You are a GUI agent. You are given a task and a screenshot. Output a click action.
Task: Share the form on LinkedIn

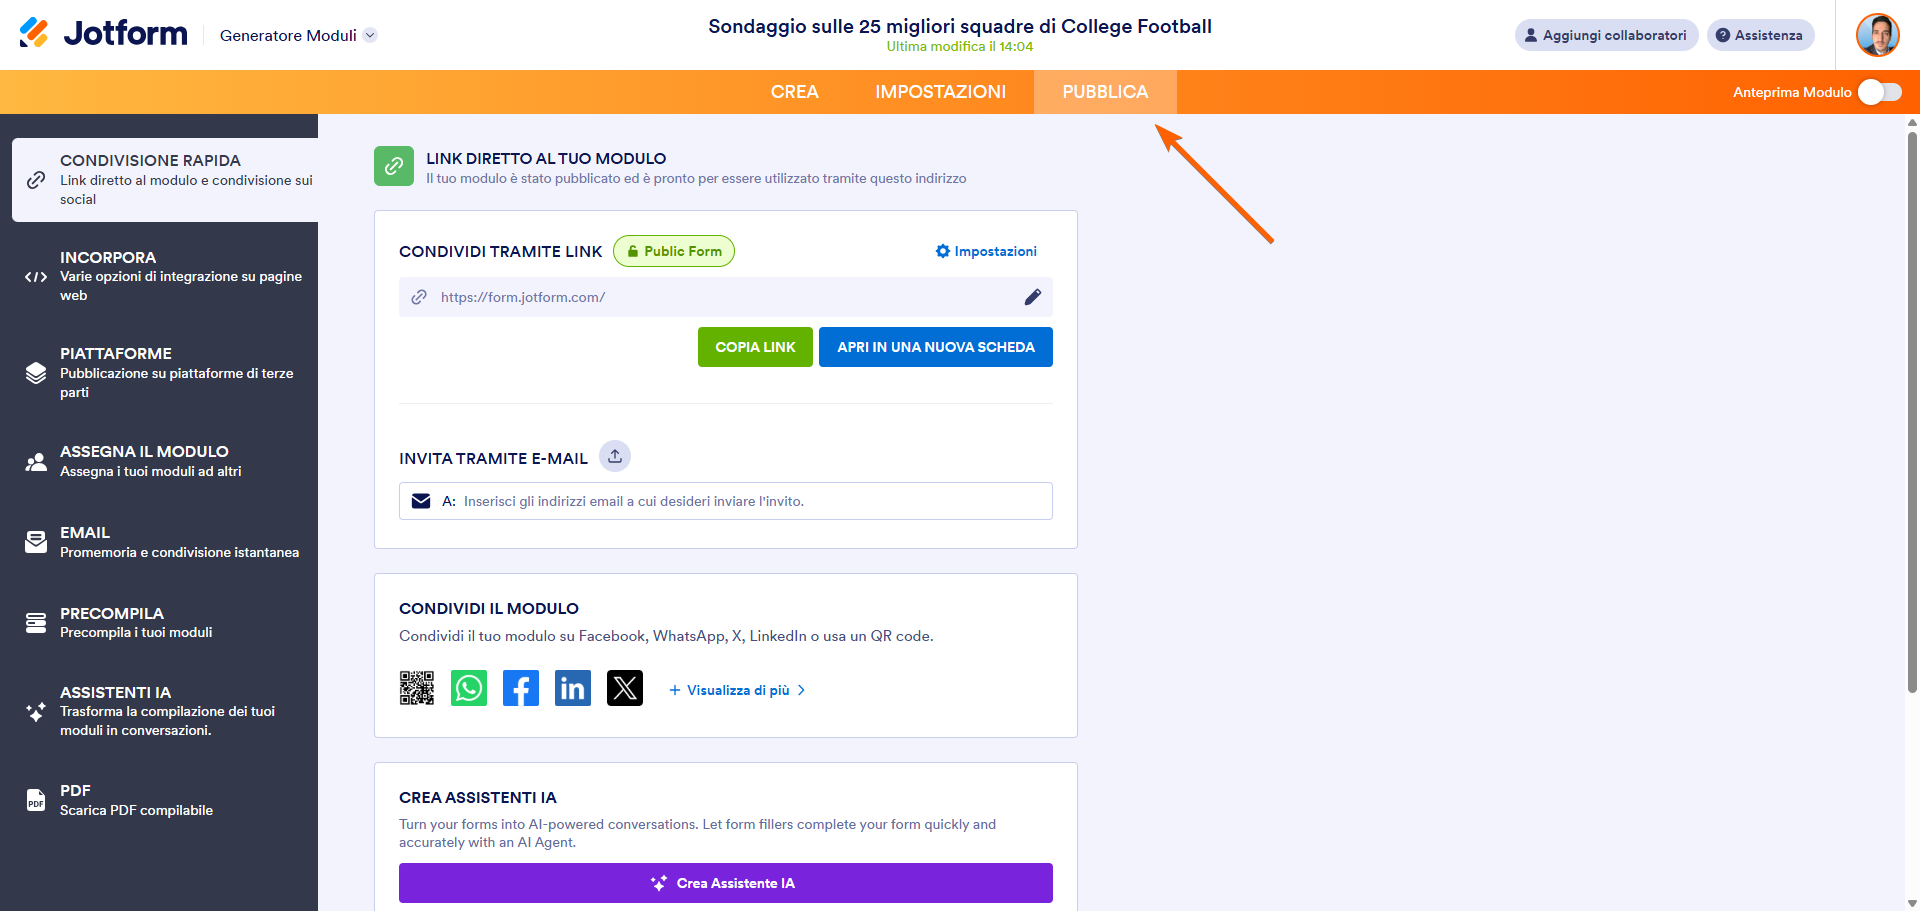coord(573,688)
